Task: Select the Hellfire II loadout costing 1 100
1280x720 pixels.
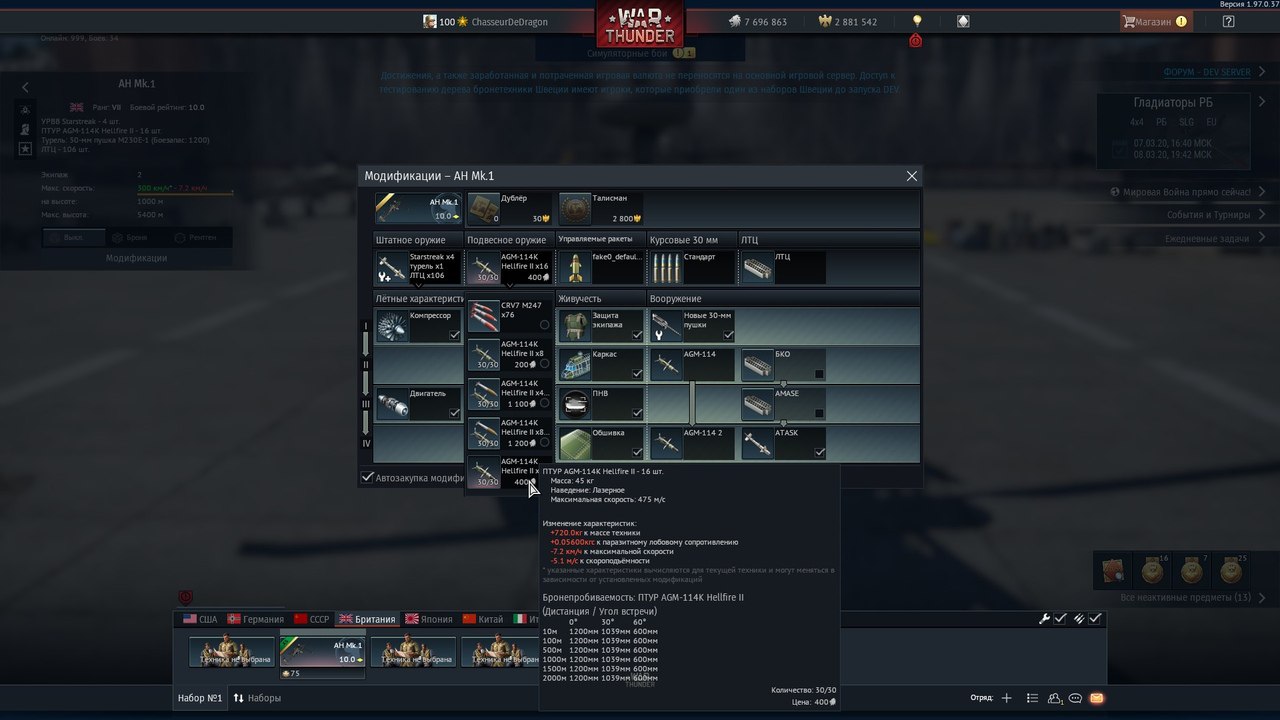Action: pyautogui.click(x=510, y=395)
